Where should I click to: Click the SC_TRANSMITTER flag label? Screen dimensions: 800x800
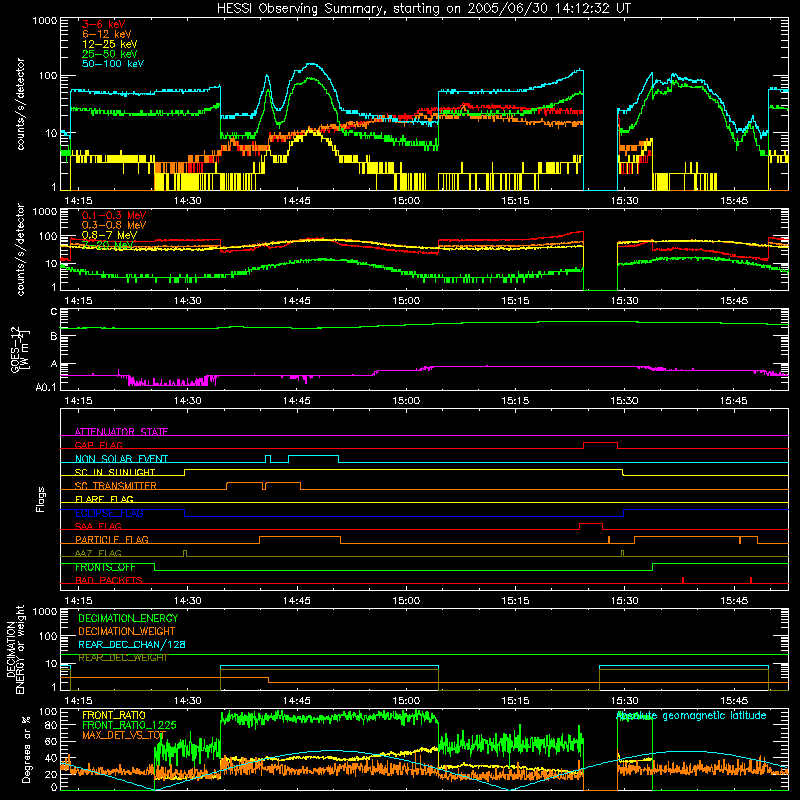point(116,485)
